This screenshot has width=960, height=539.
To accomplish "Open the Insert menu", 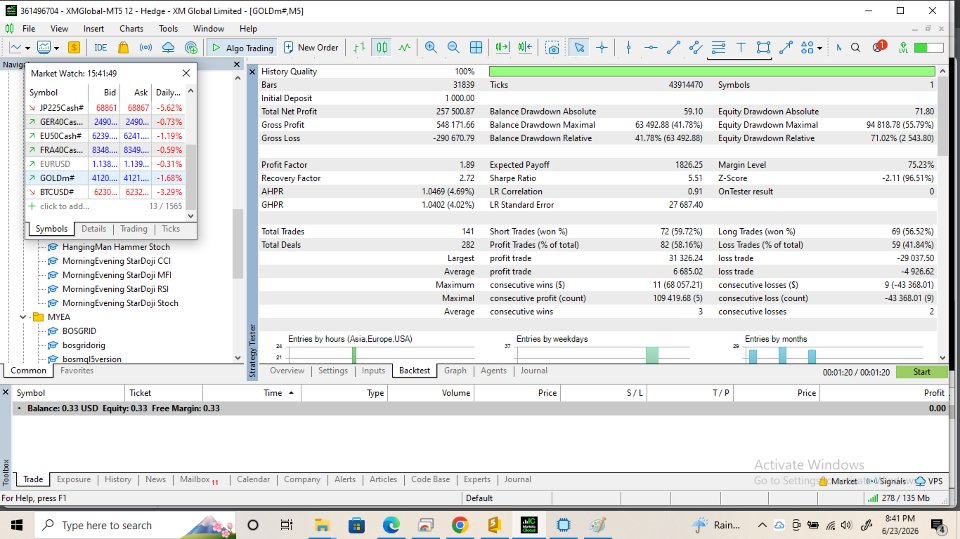I will 94,28.
